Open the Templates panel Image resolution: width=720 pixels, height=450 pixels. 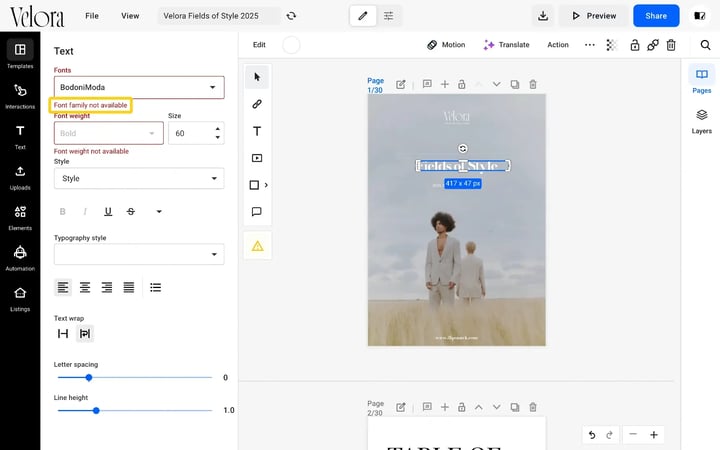(20, 54)
